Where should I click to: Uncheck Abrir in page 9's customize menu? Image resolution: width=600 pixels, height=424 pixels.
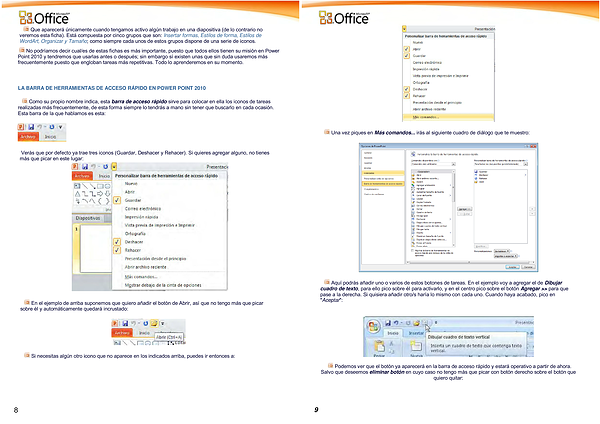click(x=407, y=49)
